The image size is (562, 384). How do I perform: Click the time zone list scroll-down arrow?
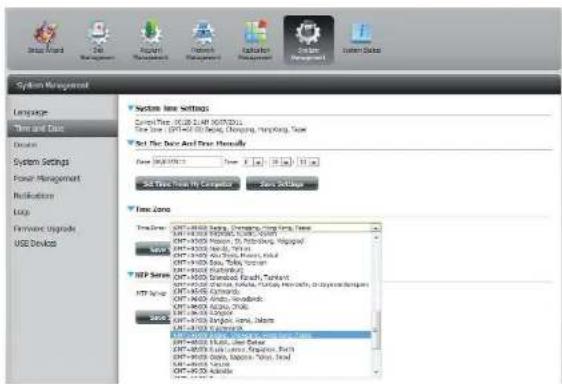(376, 372)
